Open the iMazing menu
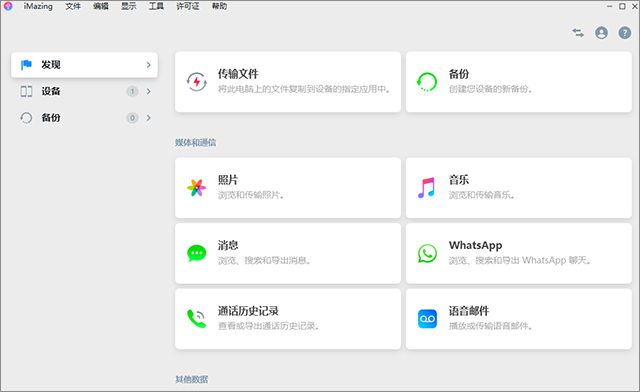 [x=38, y=6]
